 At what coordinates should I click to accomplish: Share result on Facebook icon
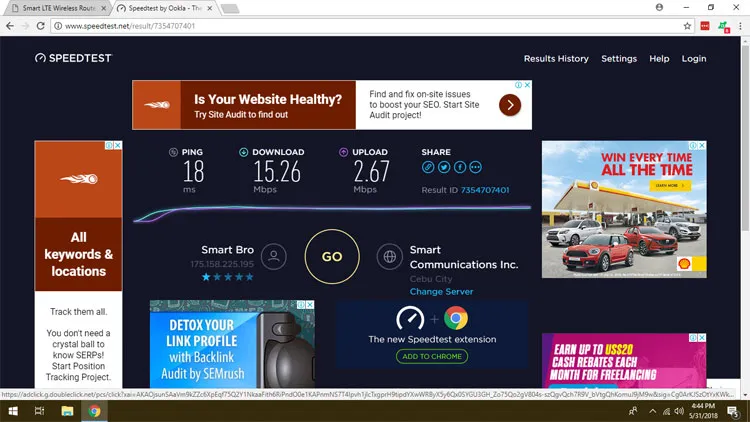point(460,167)
